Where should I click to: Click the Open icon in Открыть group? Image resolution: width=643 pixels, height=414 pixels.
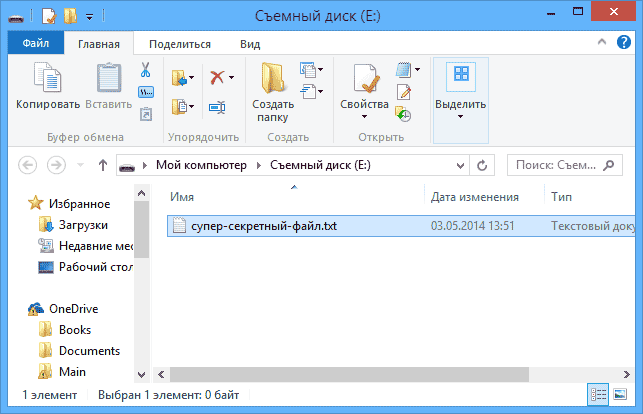point(404,70)
